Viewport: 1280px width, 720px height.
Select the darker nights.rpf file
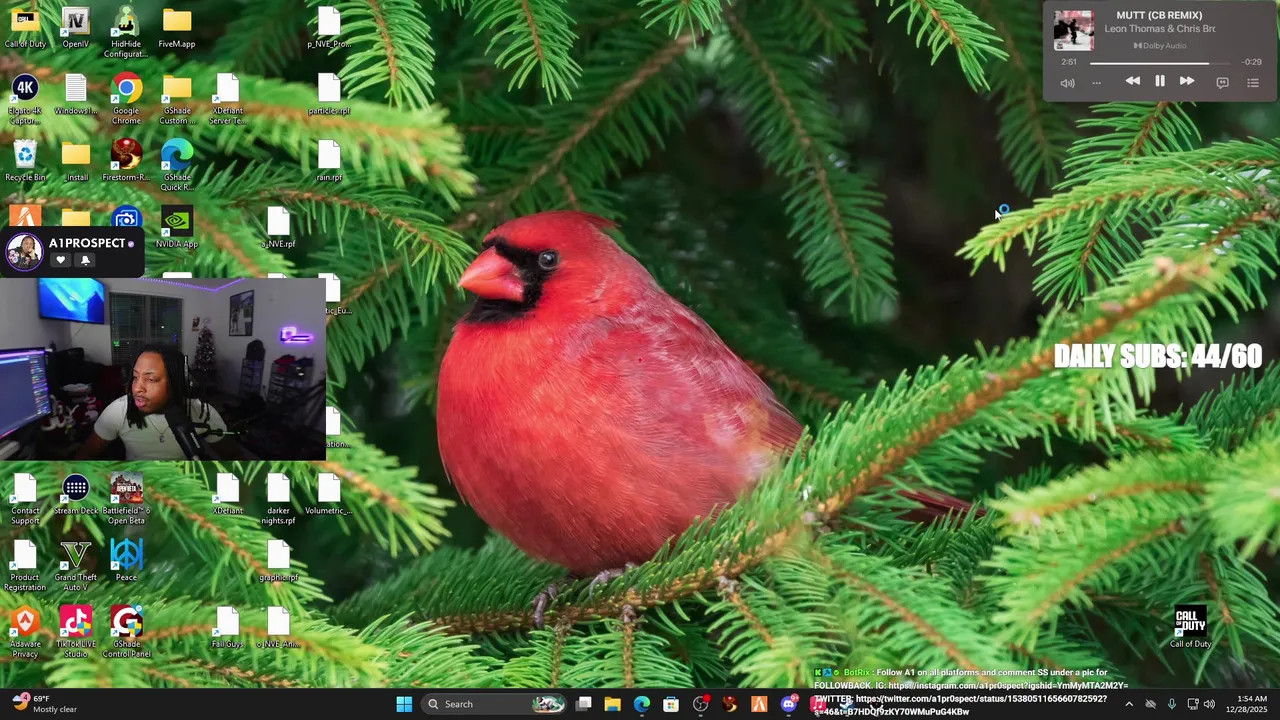[x=278, y=499]
